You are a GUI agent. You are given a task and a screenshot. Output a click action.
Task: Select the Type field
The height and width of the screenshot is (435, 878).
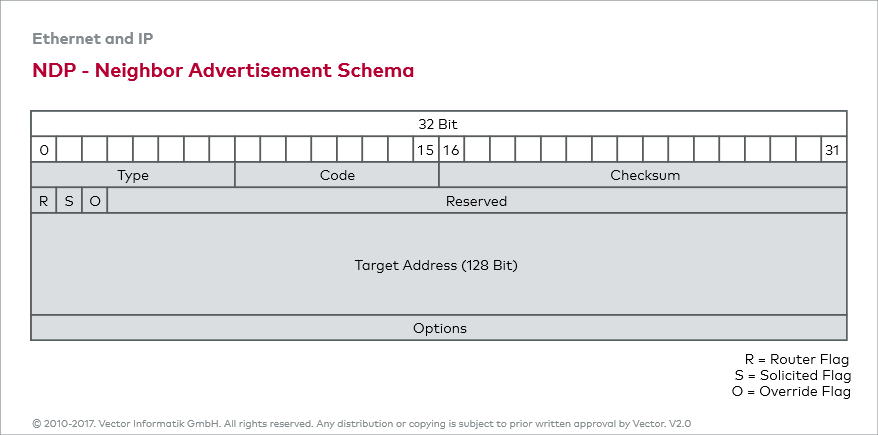coord(133,175)
